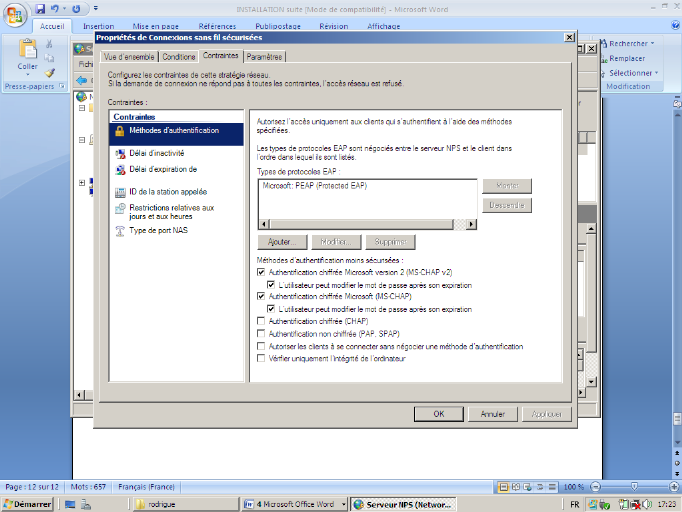The width and height of the screenshot is (682, 512).
Task: Open the Microsoft Office button menu
Action: [x=15, y=14]
